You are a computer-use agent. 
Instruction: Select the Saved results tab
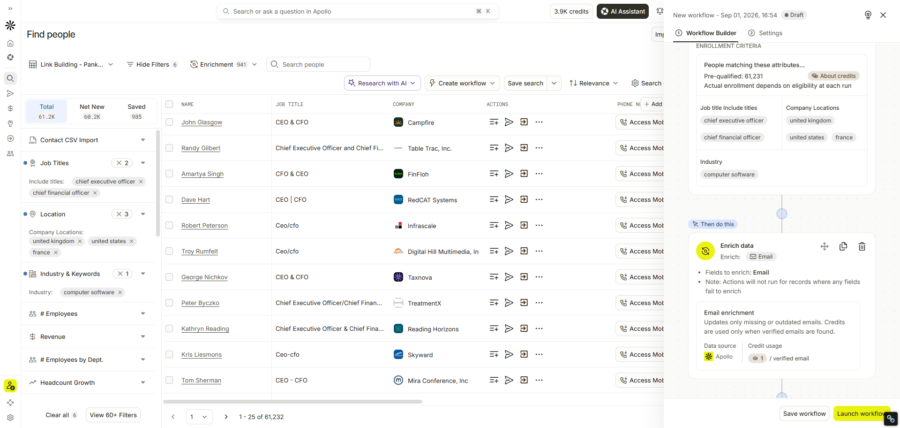point(136,111)
